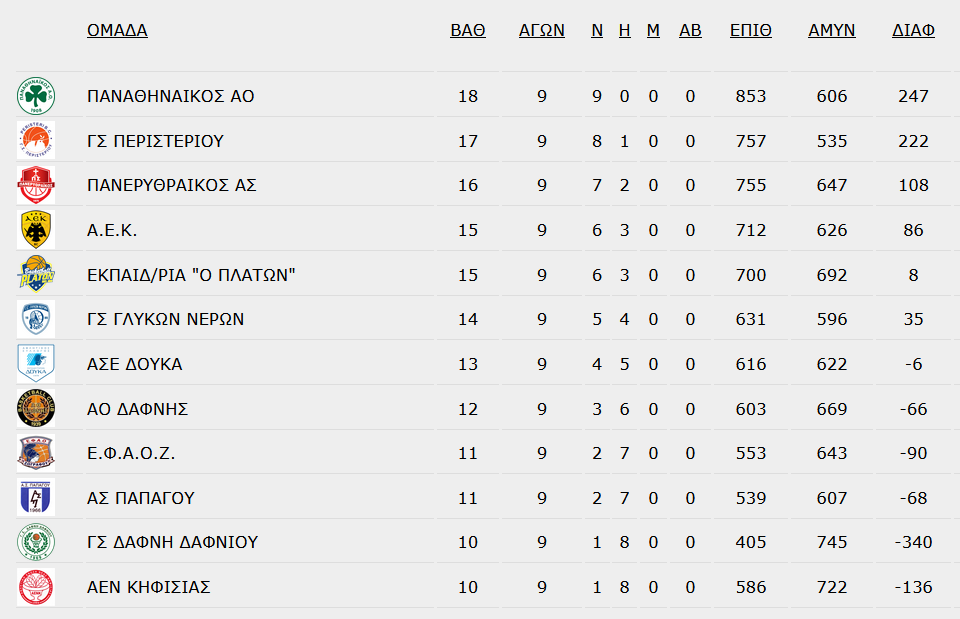Click the Panerythraikos red shield logo
Screen dimensions: 960x619
[36, 185]
